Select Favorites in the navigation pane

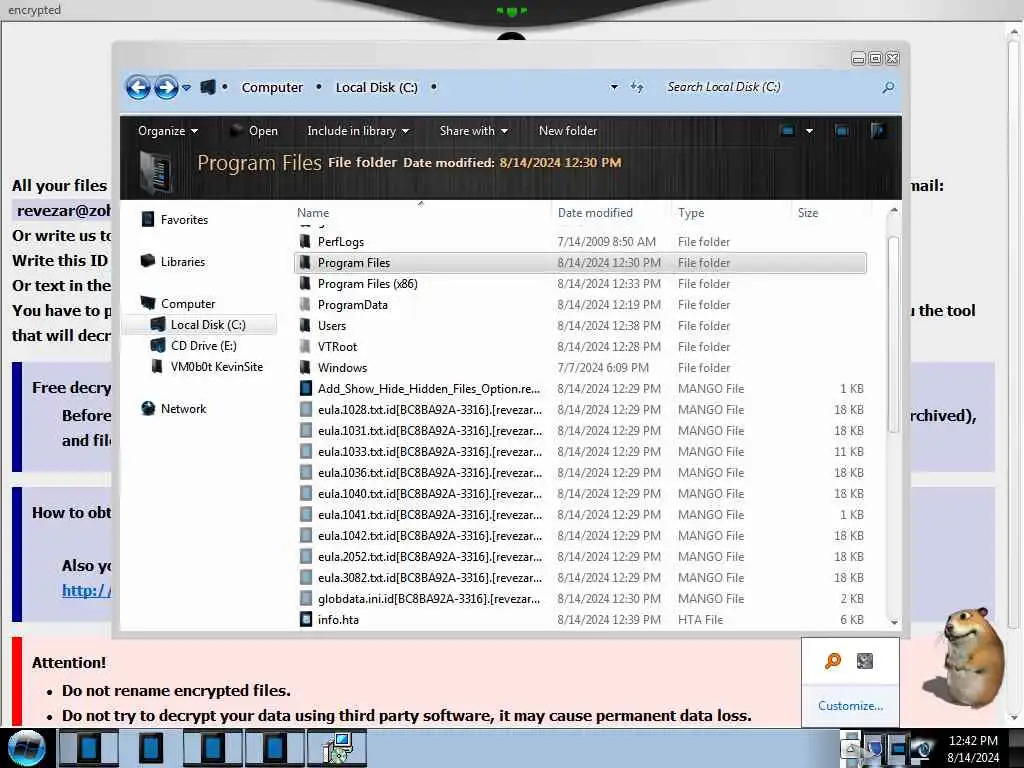(175, 219)
